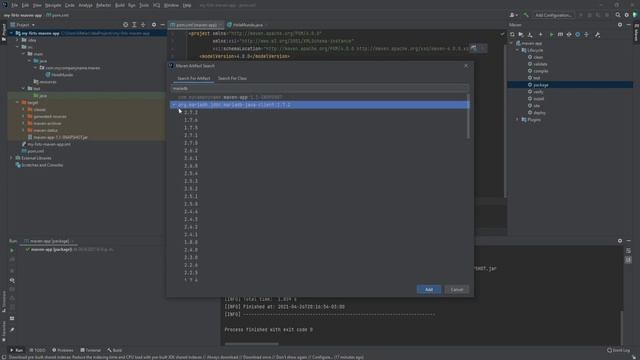The height and width of the screenshot is (360, 640).
Task: Click the dialog's vertical results scrollbar
Action: (468, 117)
